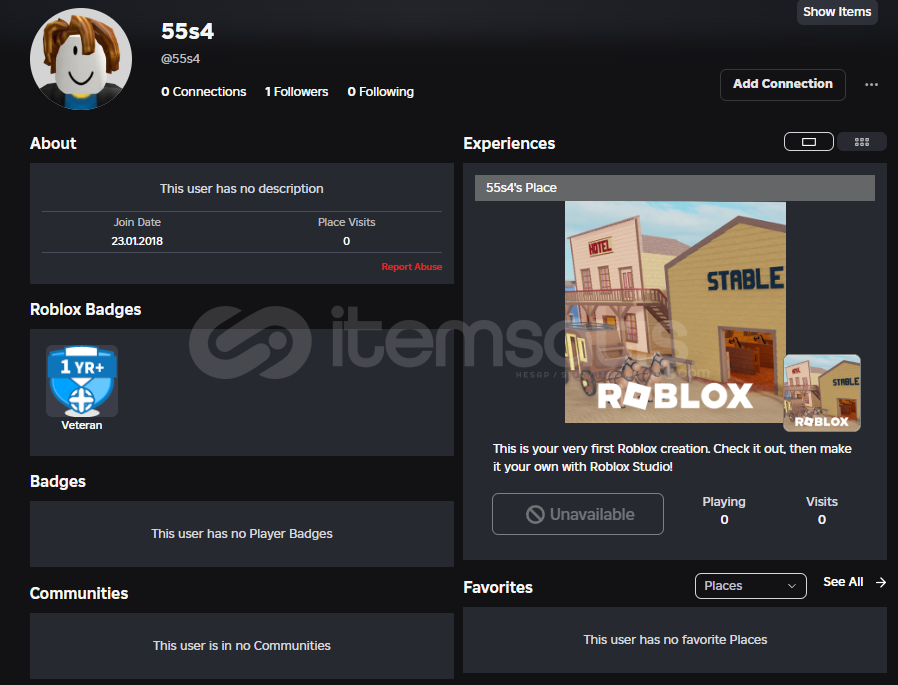Open the three-dots more options menu

tap(871, 85)
